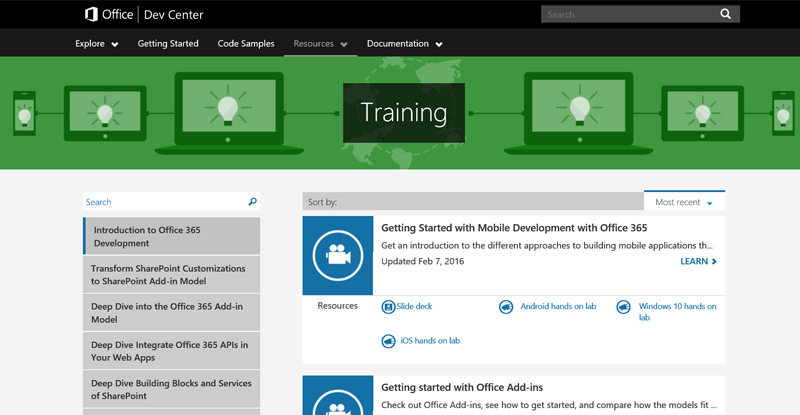Click the 'Sort by:' label

[x=322, y=202]
